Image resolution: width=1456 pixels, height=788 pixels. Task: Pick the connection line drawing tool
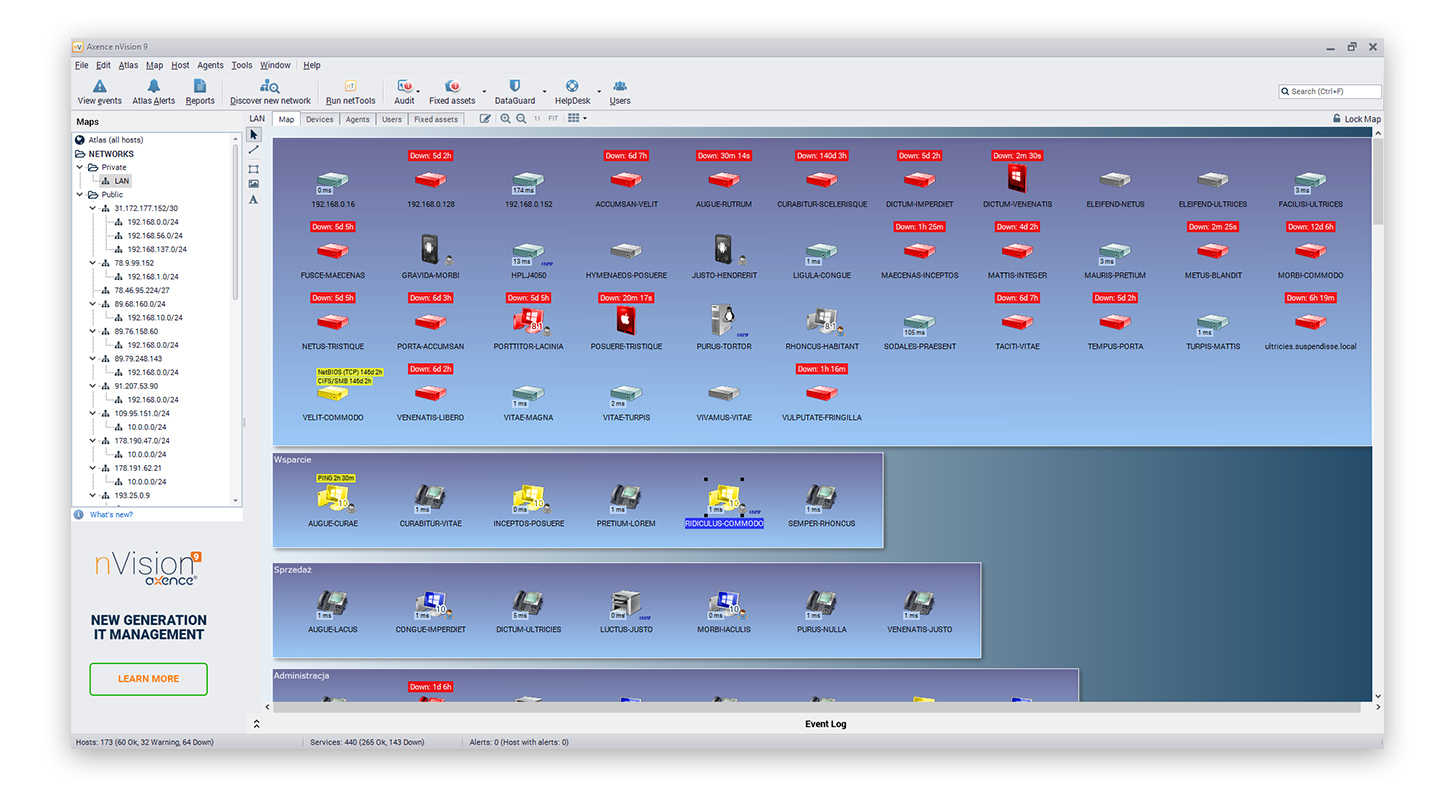click(x=253, y=151)
